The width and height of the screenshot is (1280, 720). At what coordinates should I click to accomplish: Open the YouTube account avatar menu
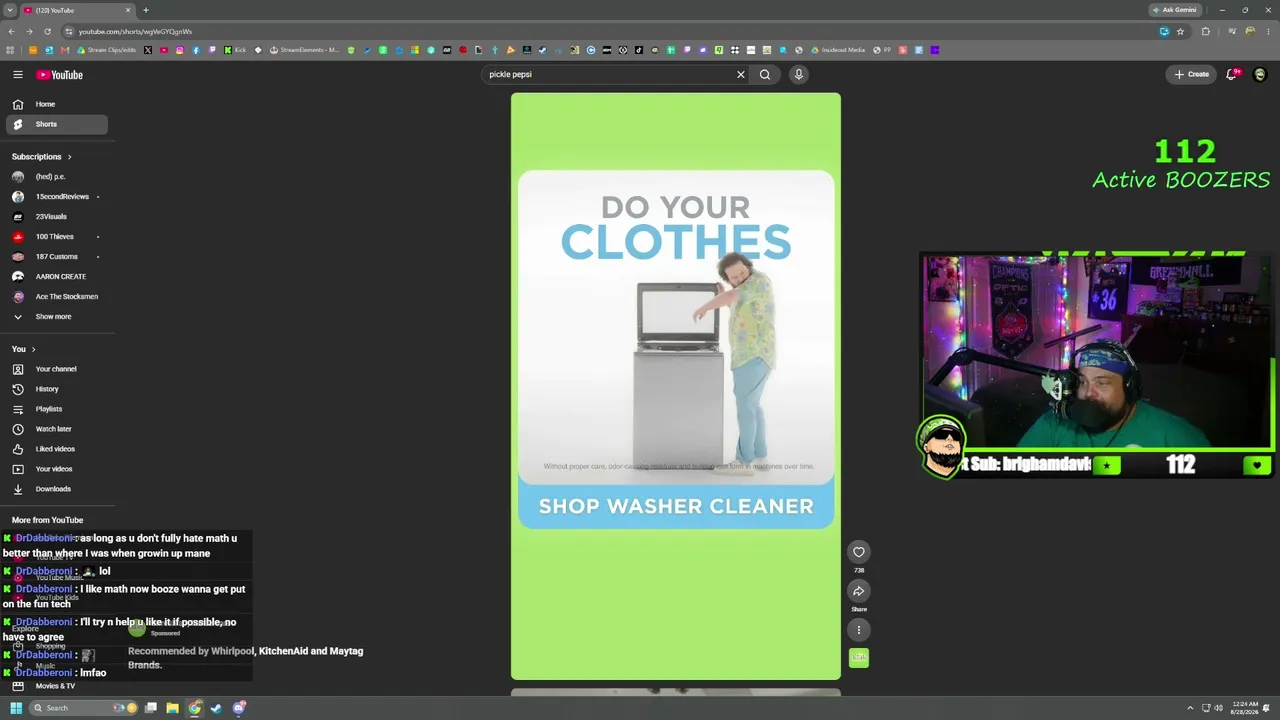pyautogui.click(x=1260, y=75)
